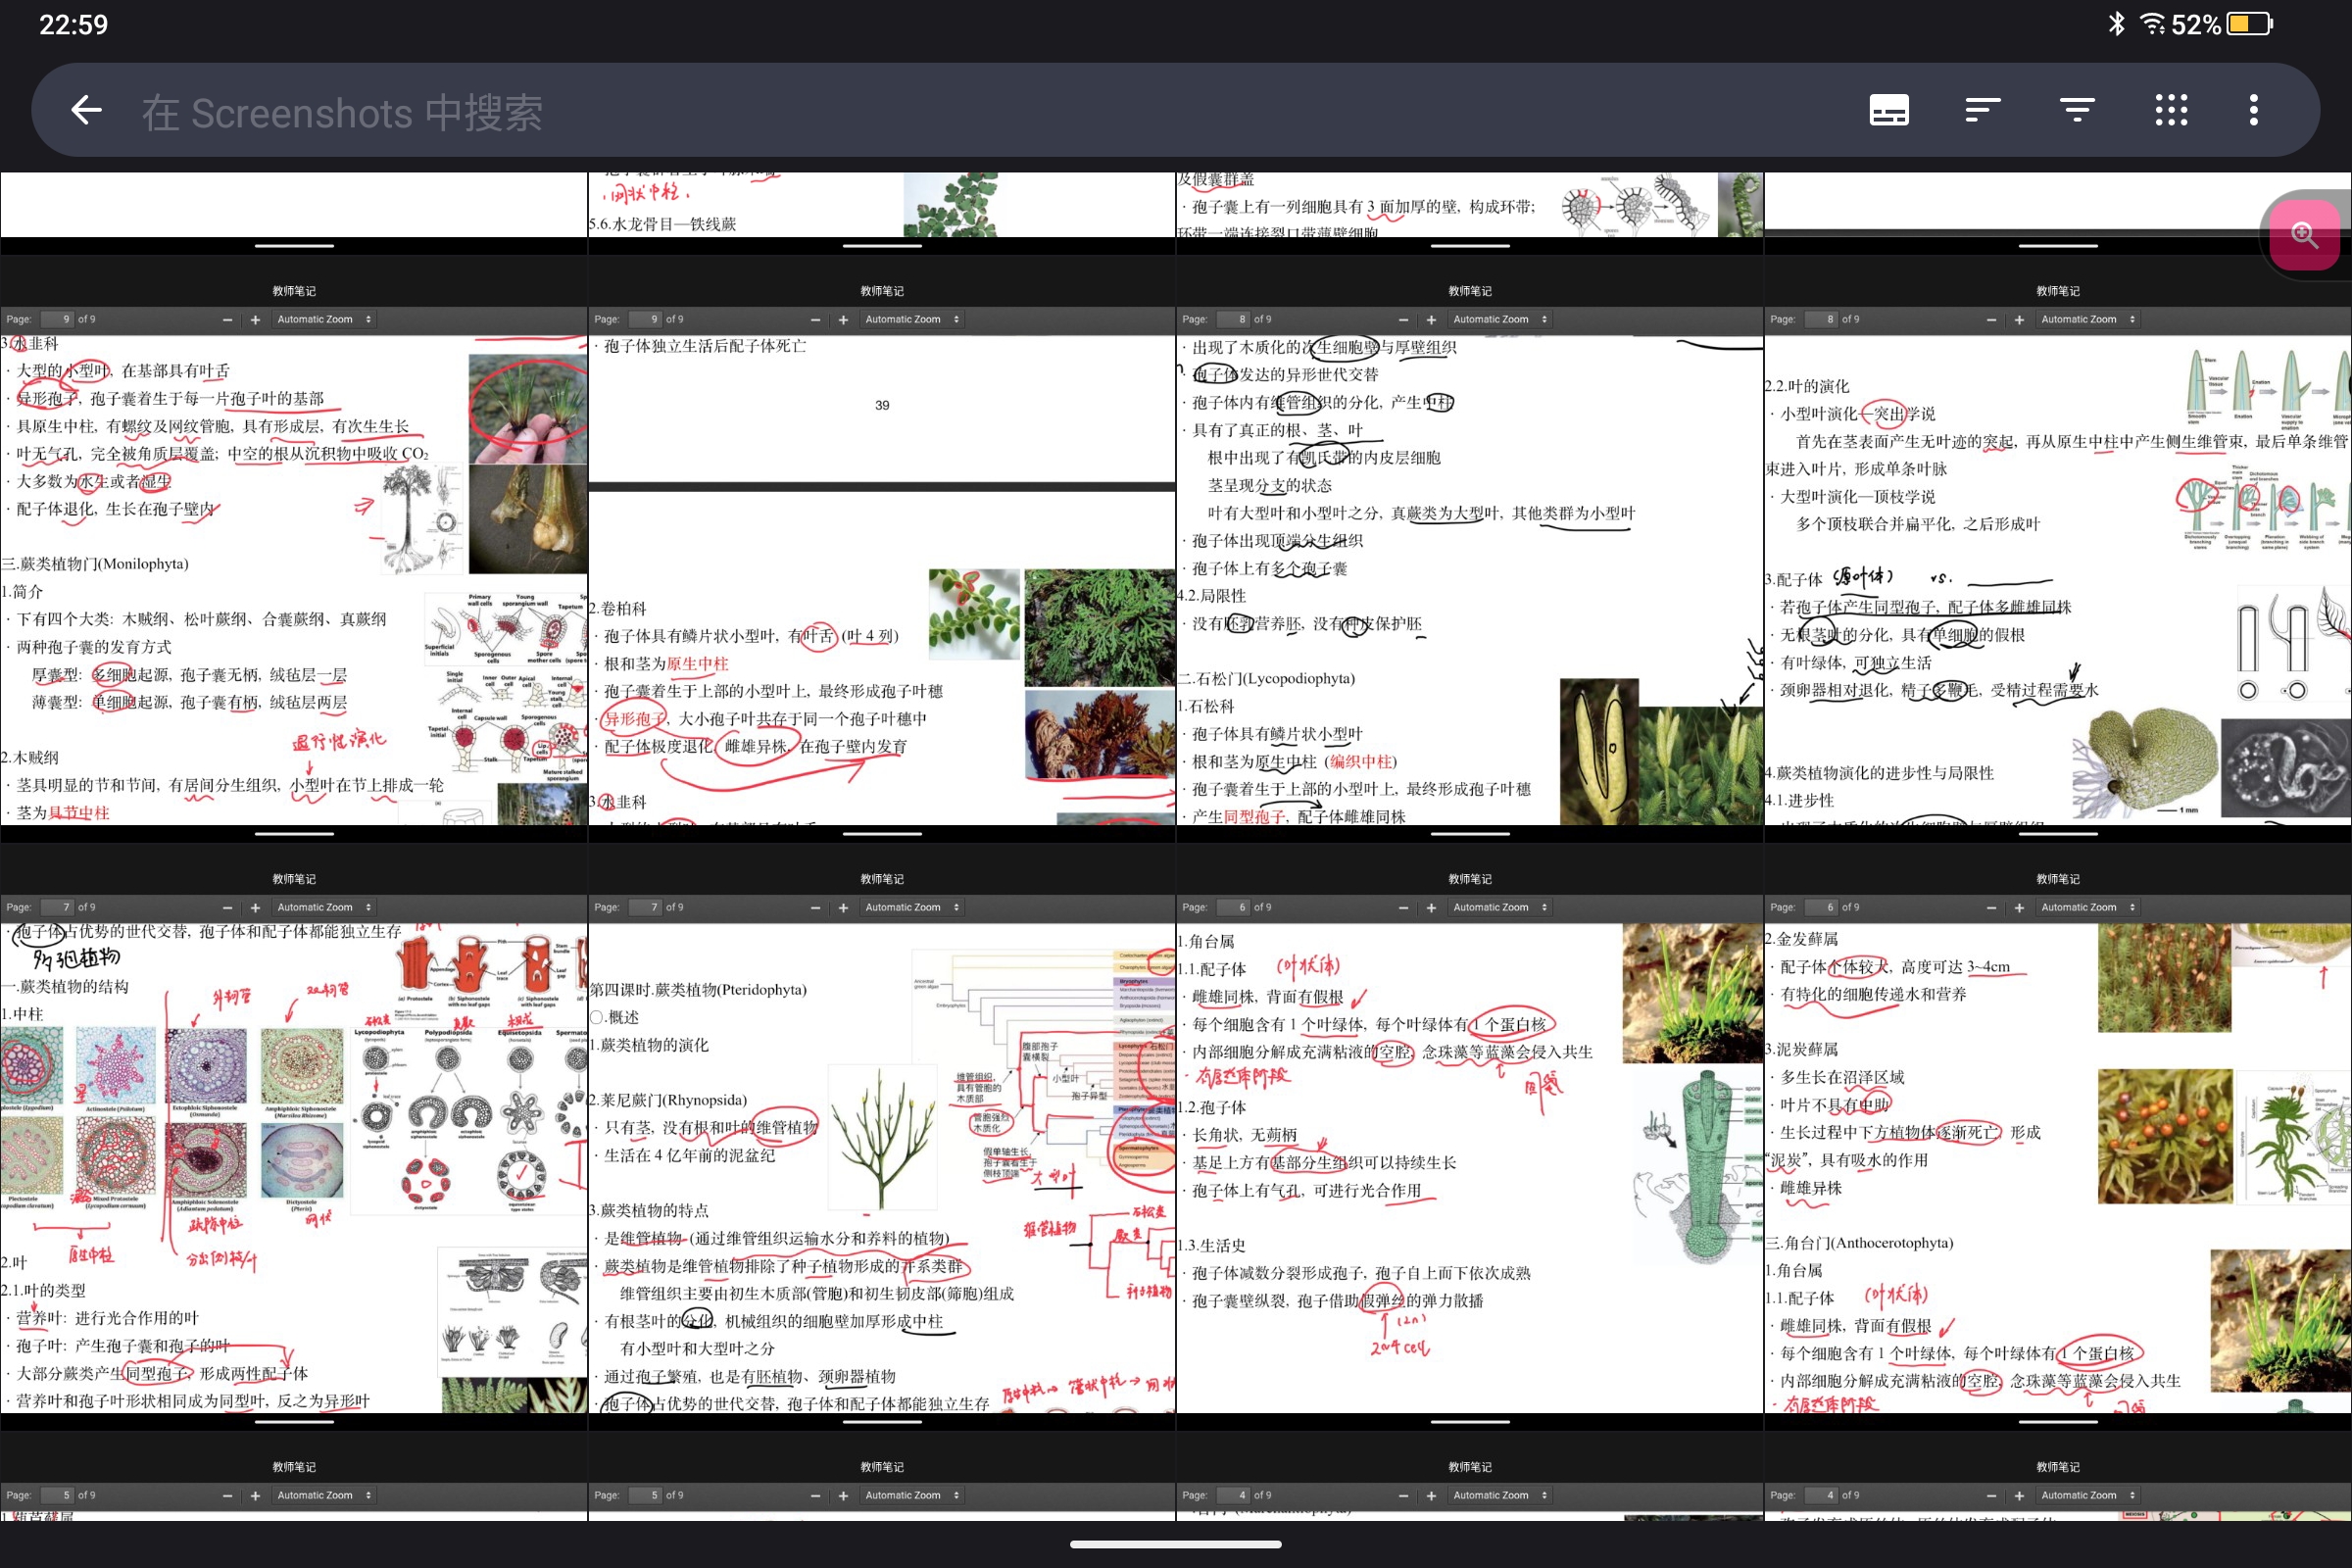
Task: Open top-row thumbnail showing 5.6.水龙骨目—铁线蕨
Action: point(882,212)
